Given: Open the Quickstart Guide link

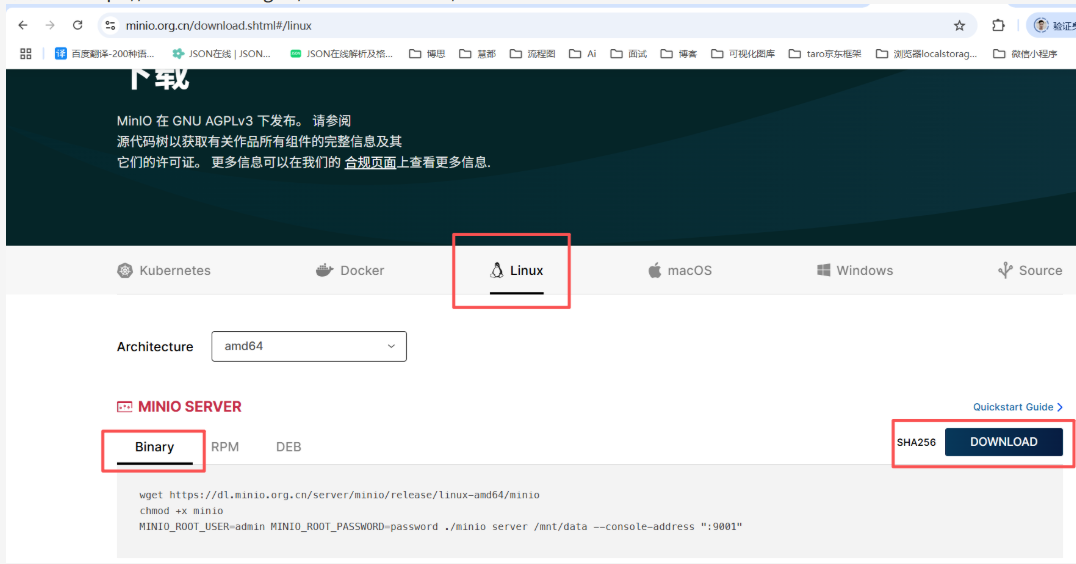Looking at the screenshot, I should 1018,407.
